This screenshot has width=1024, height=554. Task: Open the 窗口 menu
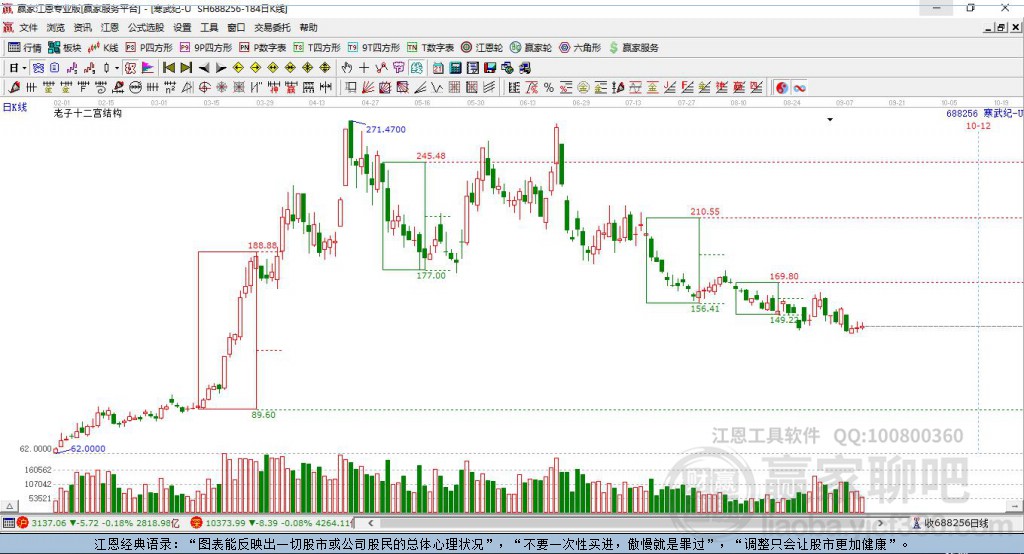point(236,27)
